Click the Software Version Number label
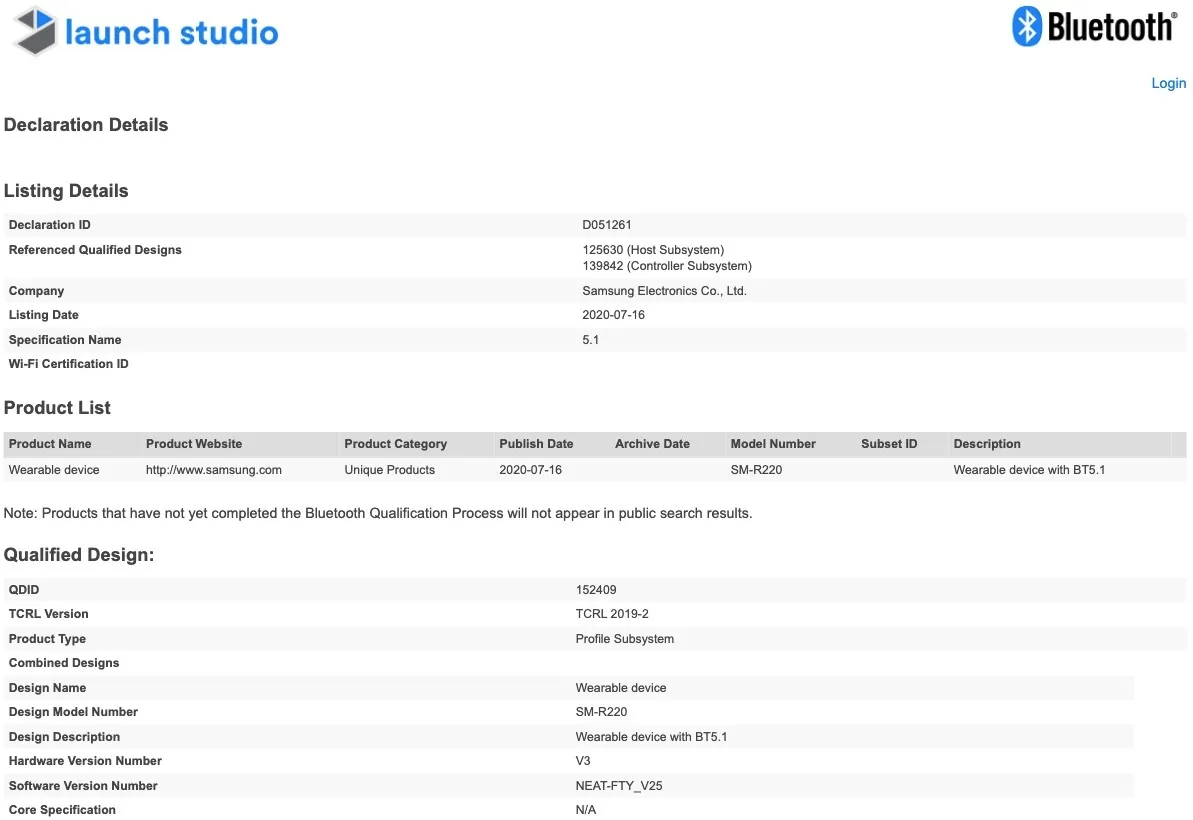The image size is (1193, 820). click(x=83, y=785)
